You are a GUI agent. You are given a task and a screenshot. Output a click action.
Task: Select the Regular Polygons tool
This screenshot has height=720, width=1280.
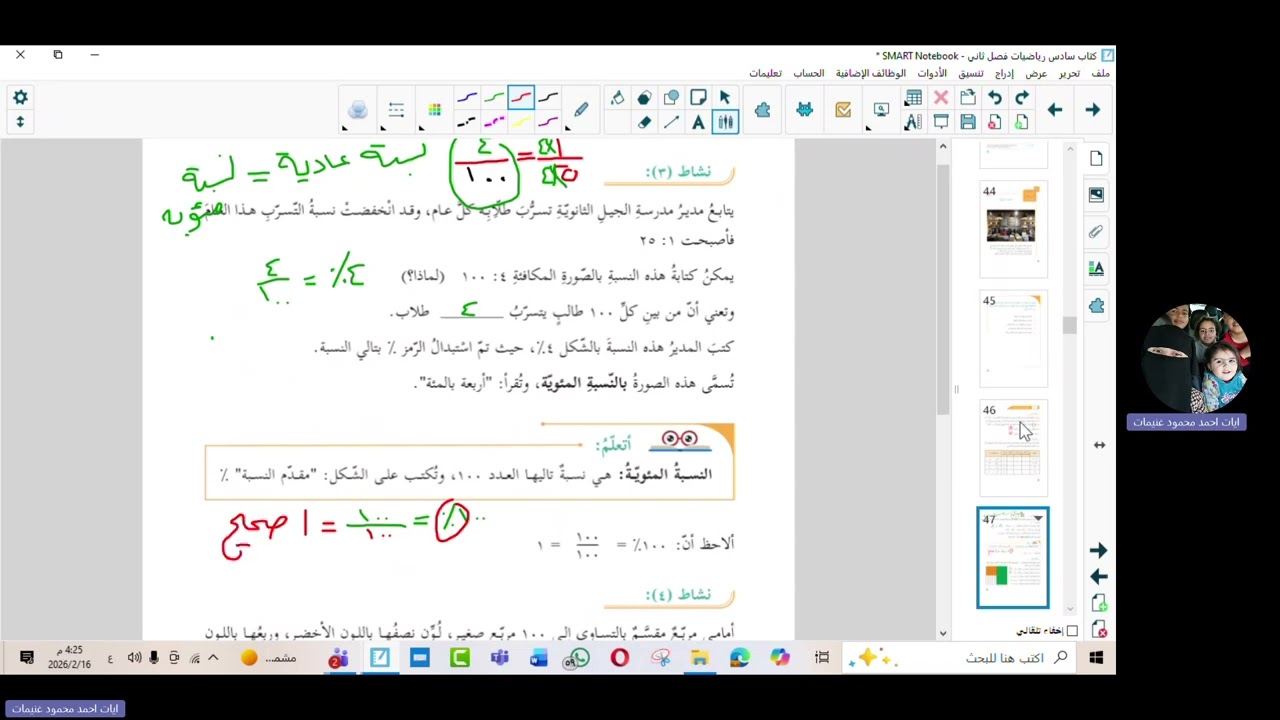tap(644, 98)
